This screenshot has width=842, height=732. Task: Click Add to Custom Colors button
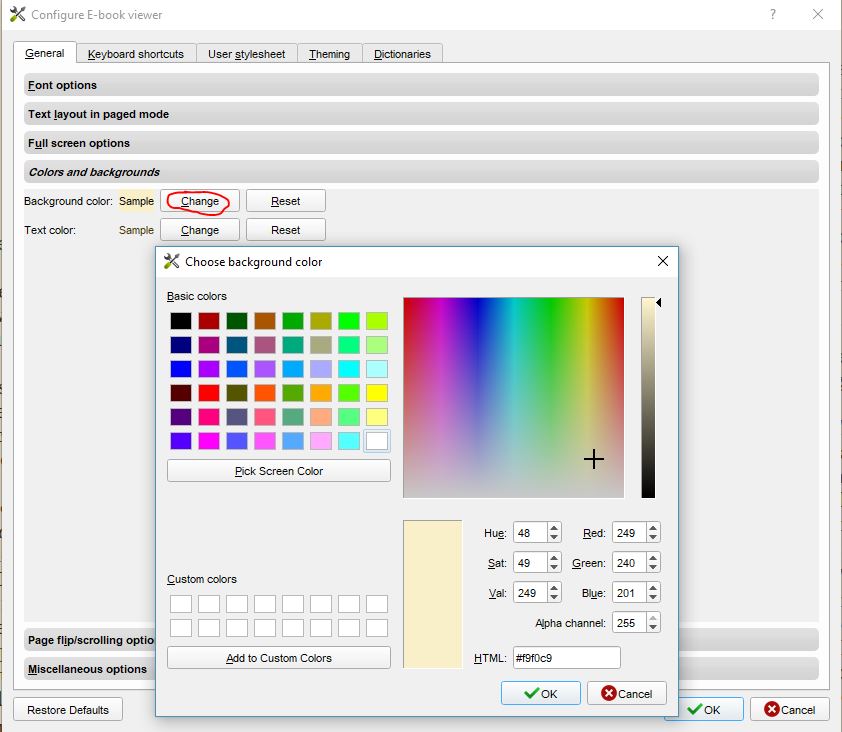(278, 658)
